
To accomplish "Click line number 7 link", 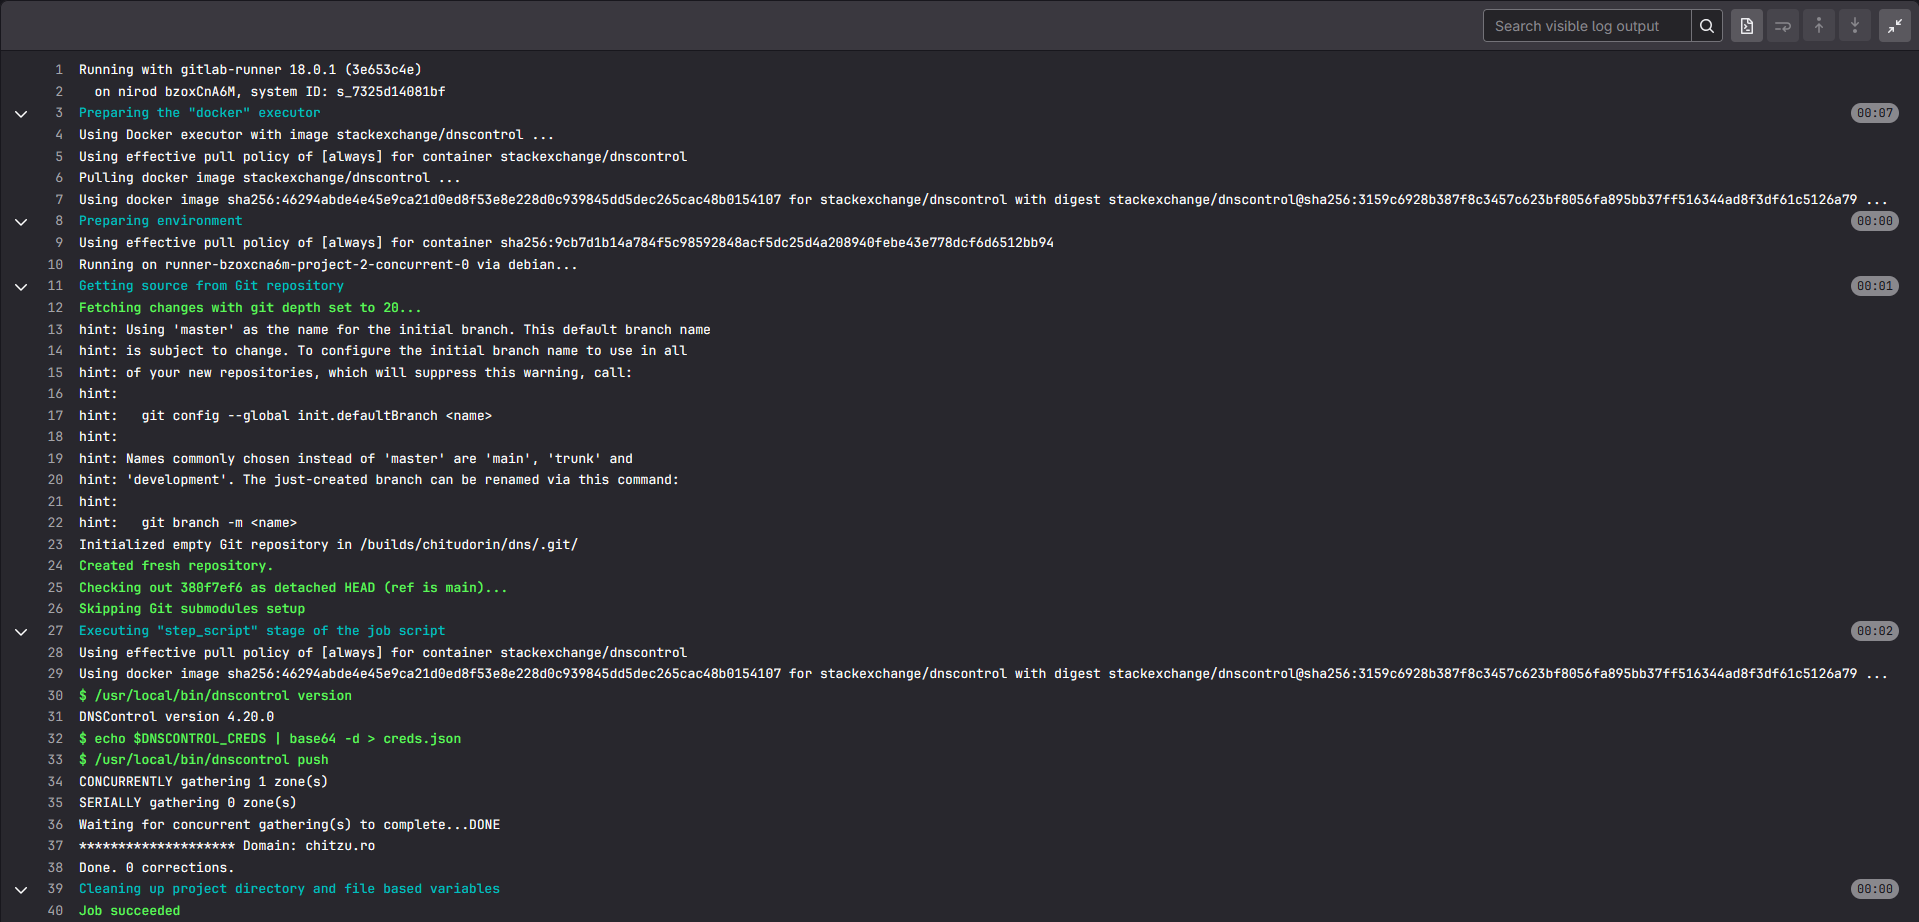I will [59, 200].
